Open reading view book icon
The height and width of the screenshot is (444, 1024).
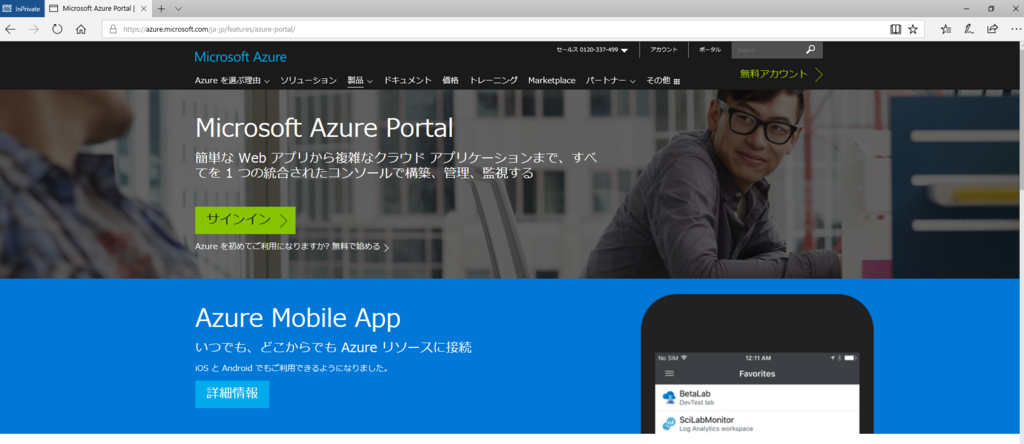[x=895, y=29]
